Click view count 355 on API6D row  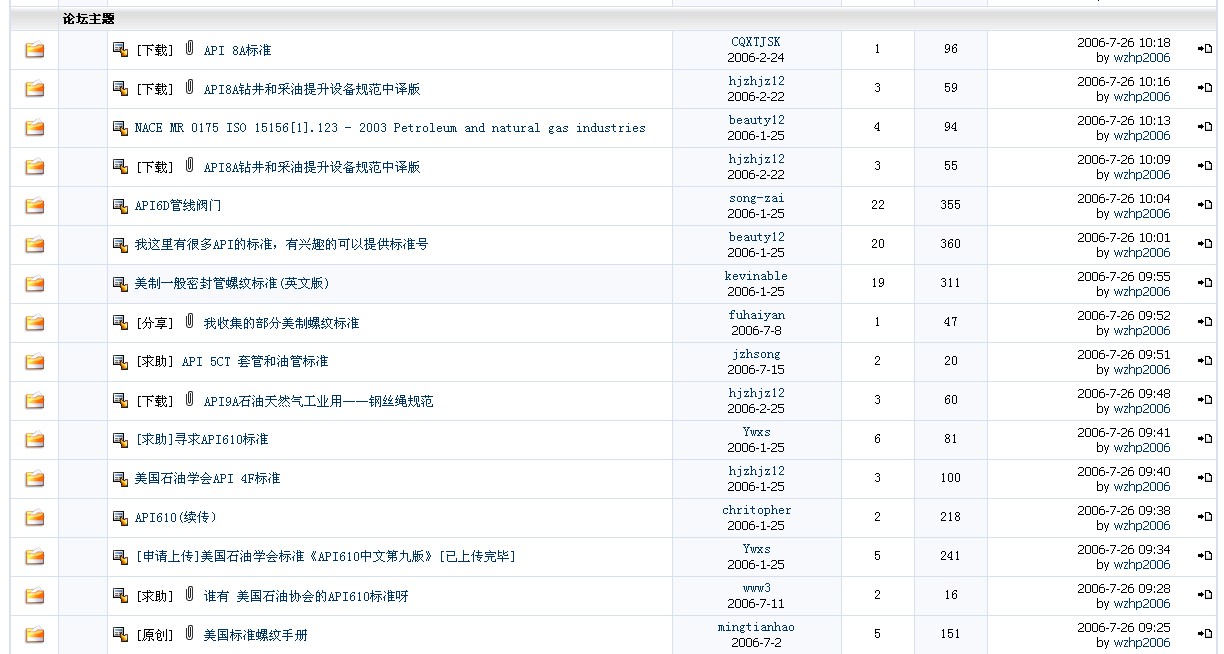point(950,205)
